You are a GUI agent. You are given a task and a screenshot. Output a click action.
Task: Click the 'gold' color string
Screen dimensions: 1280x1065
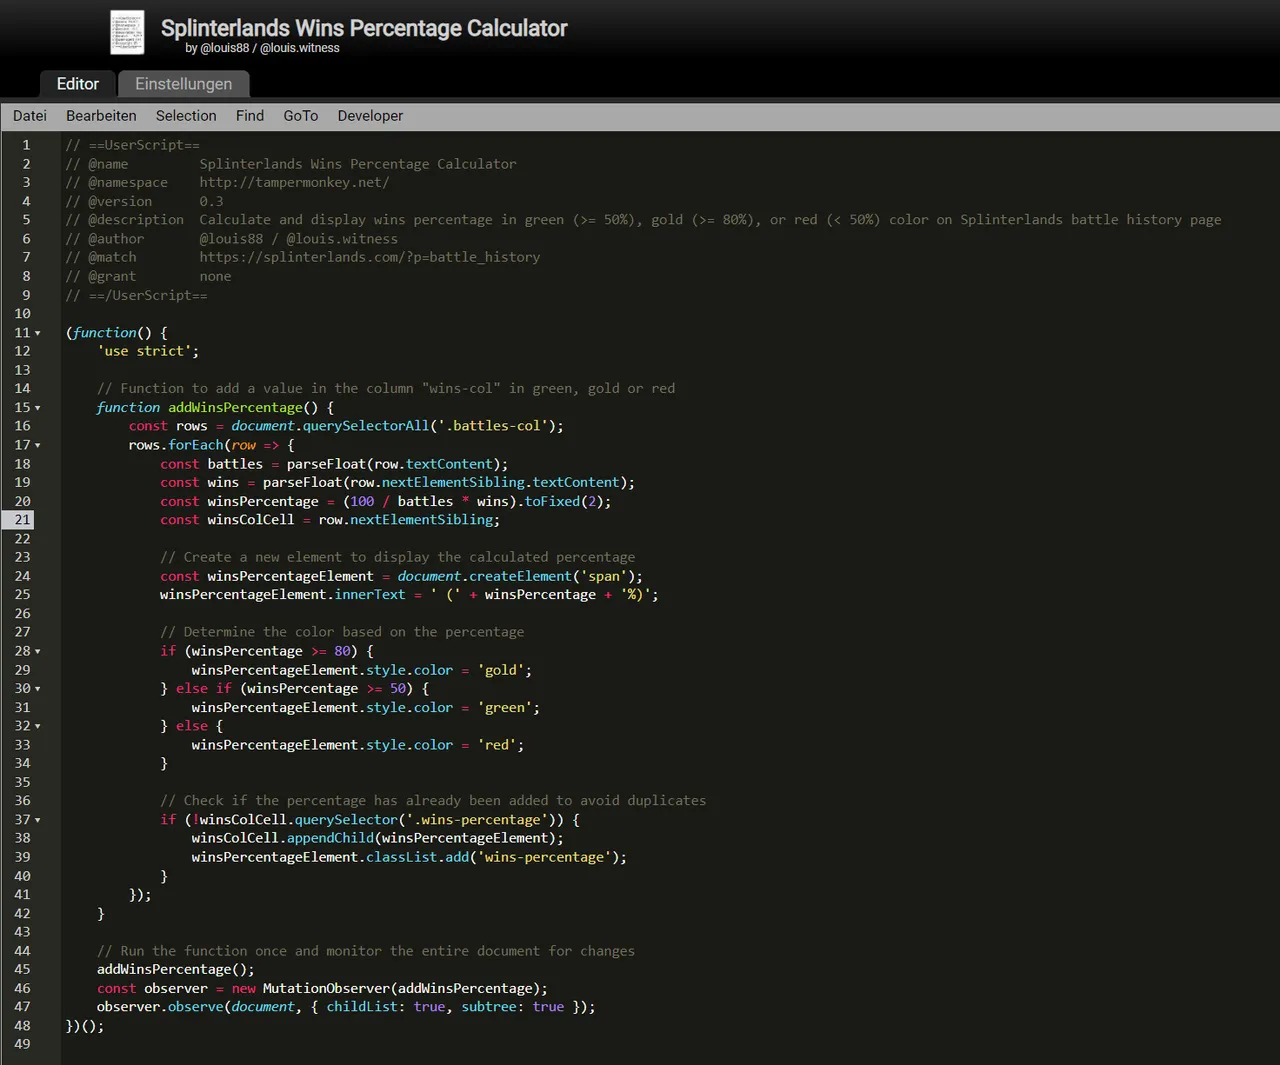point(501,670)
